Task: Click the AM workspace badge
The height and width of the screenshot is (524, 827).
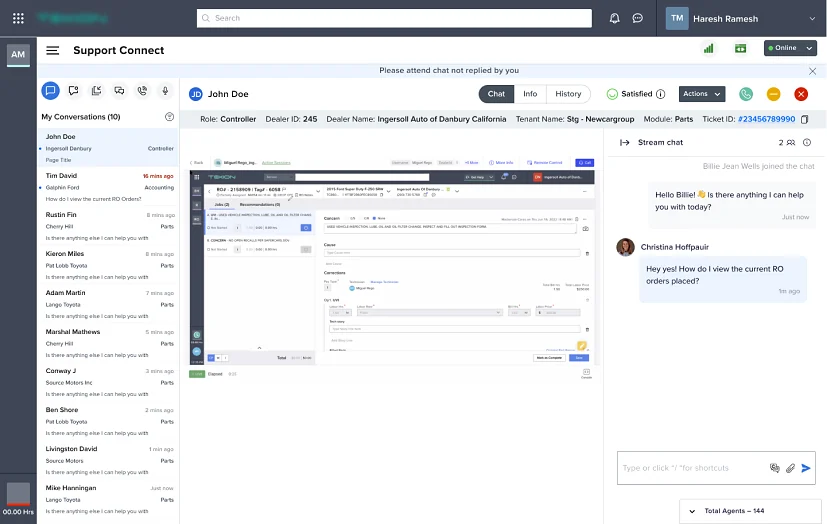Action: [x=18, y=54]
